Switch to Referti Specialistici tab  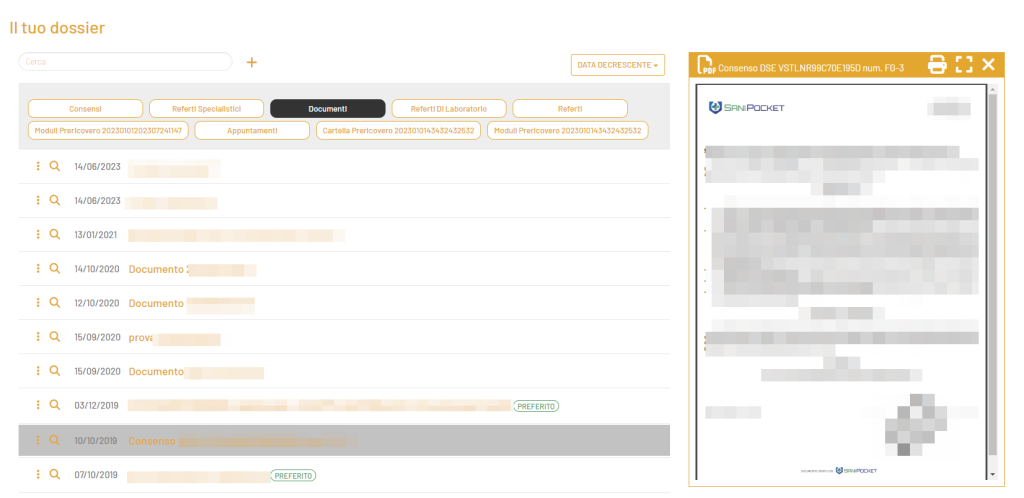(x=208, y=108)
